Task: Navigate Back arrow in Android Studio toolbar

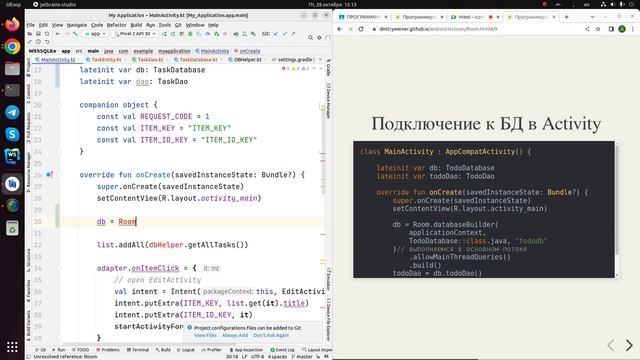Action: (58, 34)
